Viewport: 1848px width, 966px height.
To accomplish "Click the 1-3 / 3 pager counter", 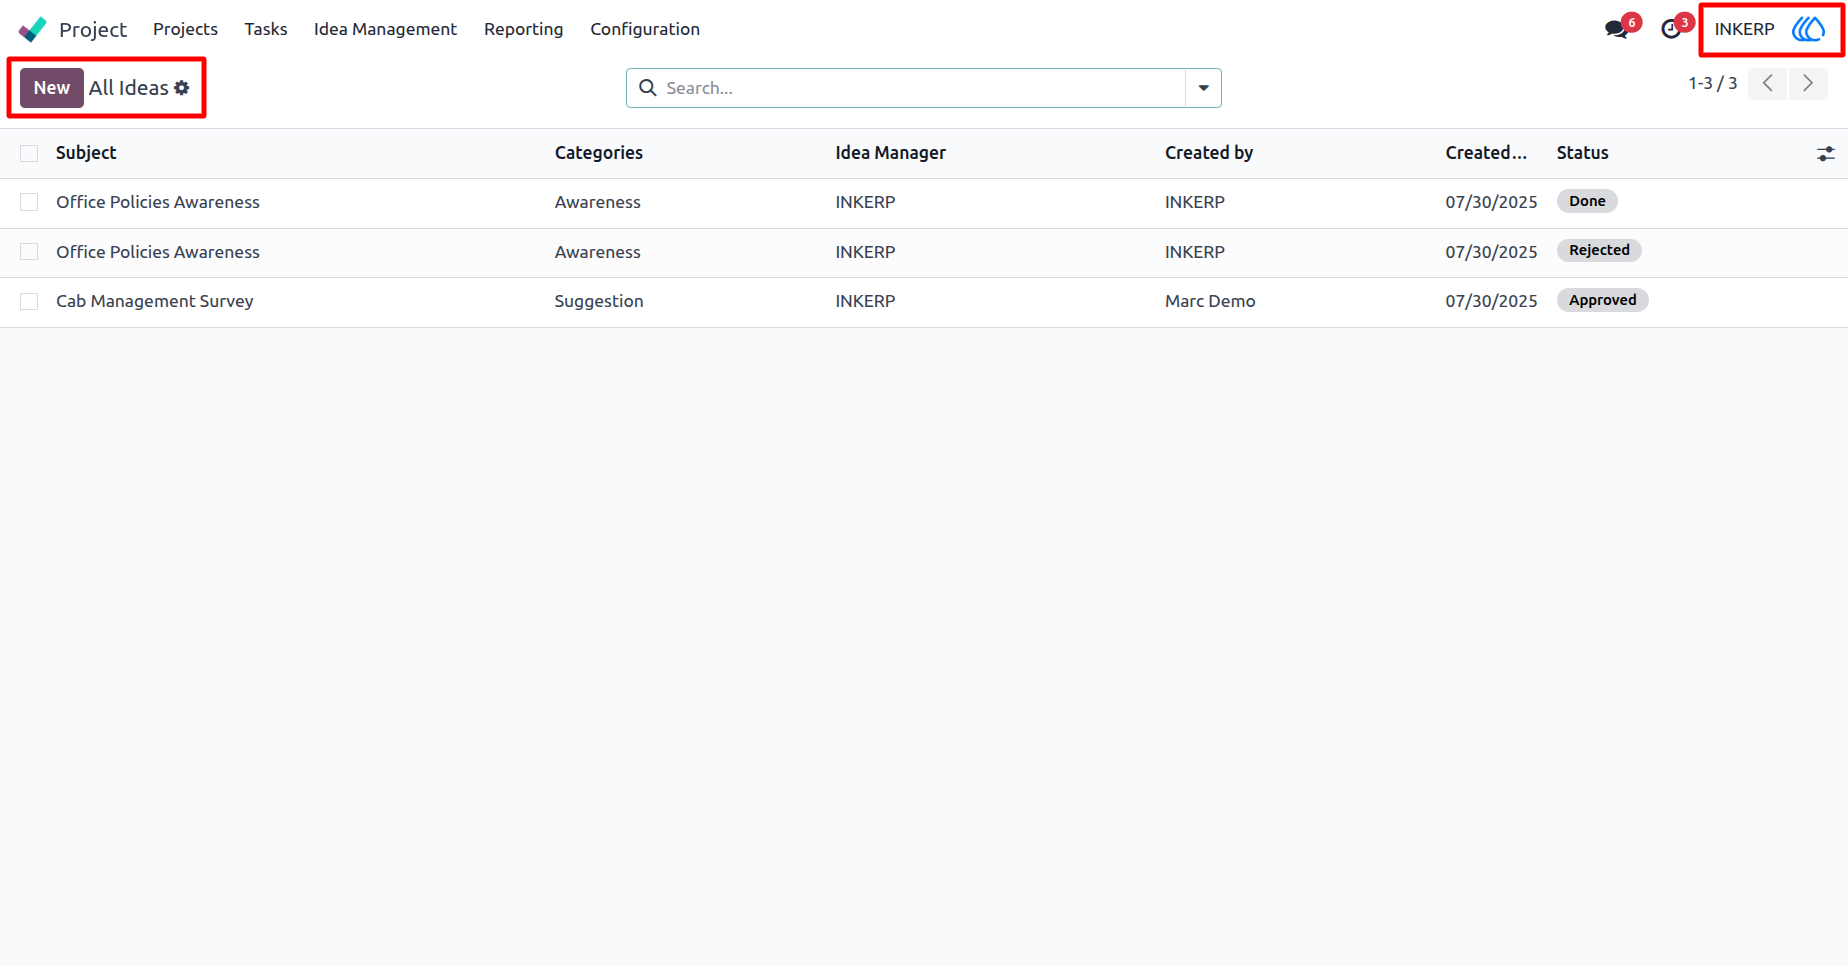I will coord(1713,84).
